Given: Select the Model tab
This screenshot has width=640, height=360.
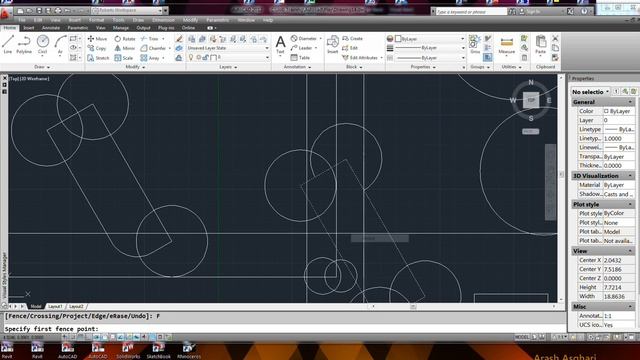Looking at the screenshot, I should (x=36, y=306).
